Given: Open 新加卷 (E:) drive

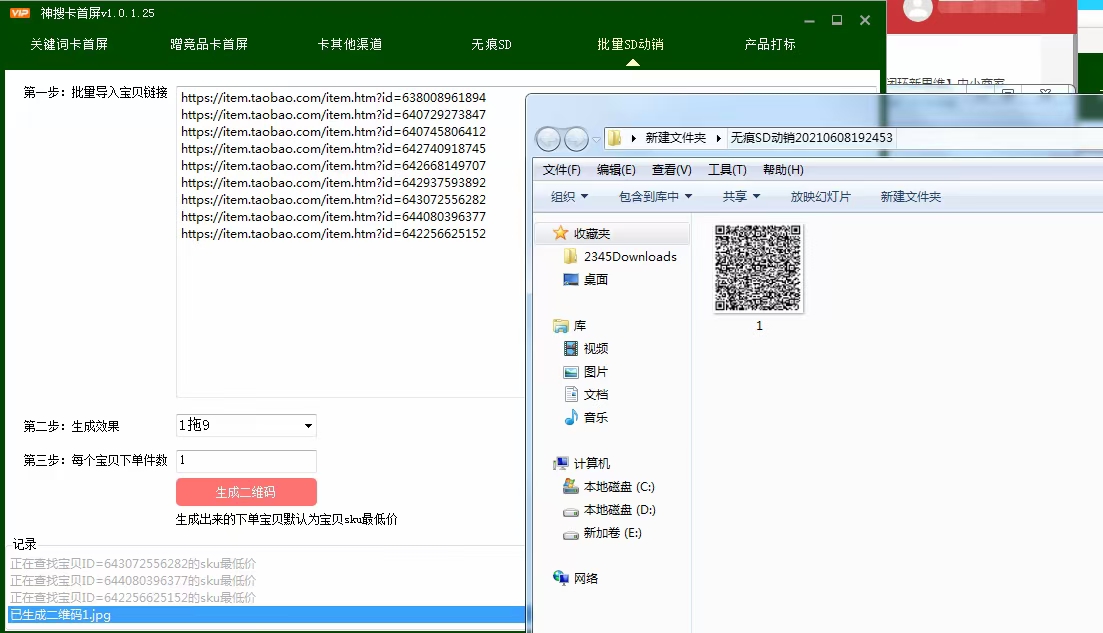Looking at the screenshot, I should tap(601, 533).
